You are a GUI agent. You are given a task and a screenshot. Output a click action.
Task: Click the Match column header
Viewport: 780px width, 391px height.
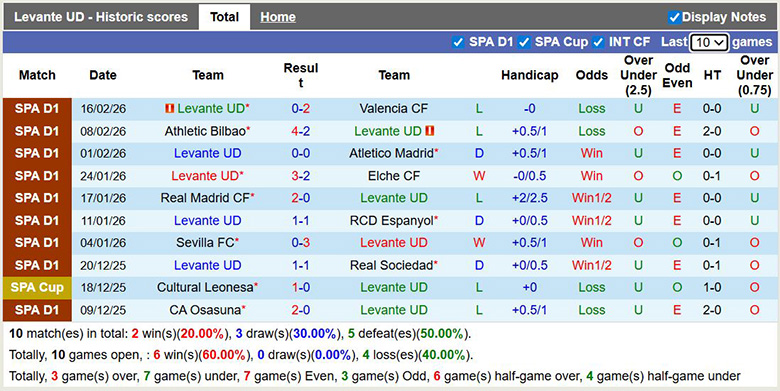[37, 76]
